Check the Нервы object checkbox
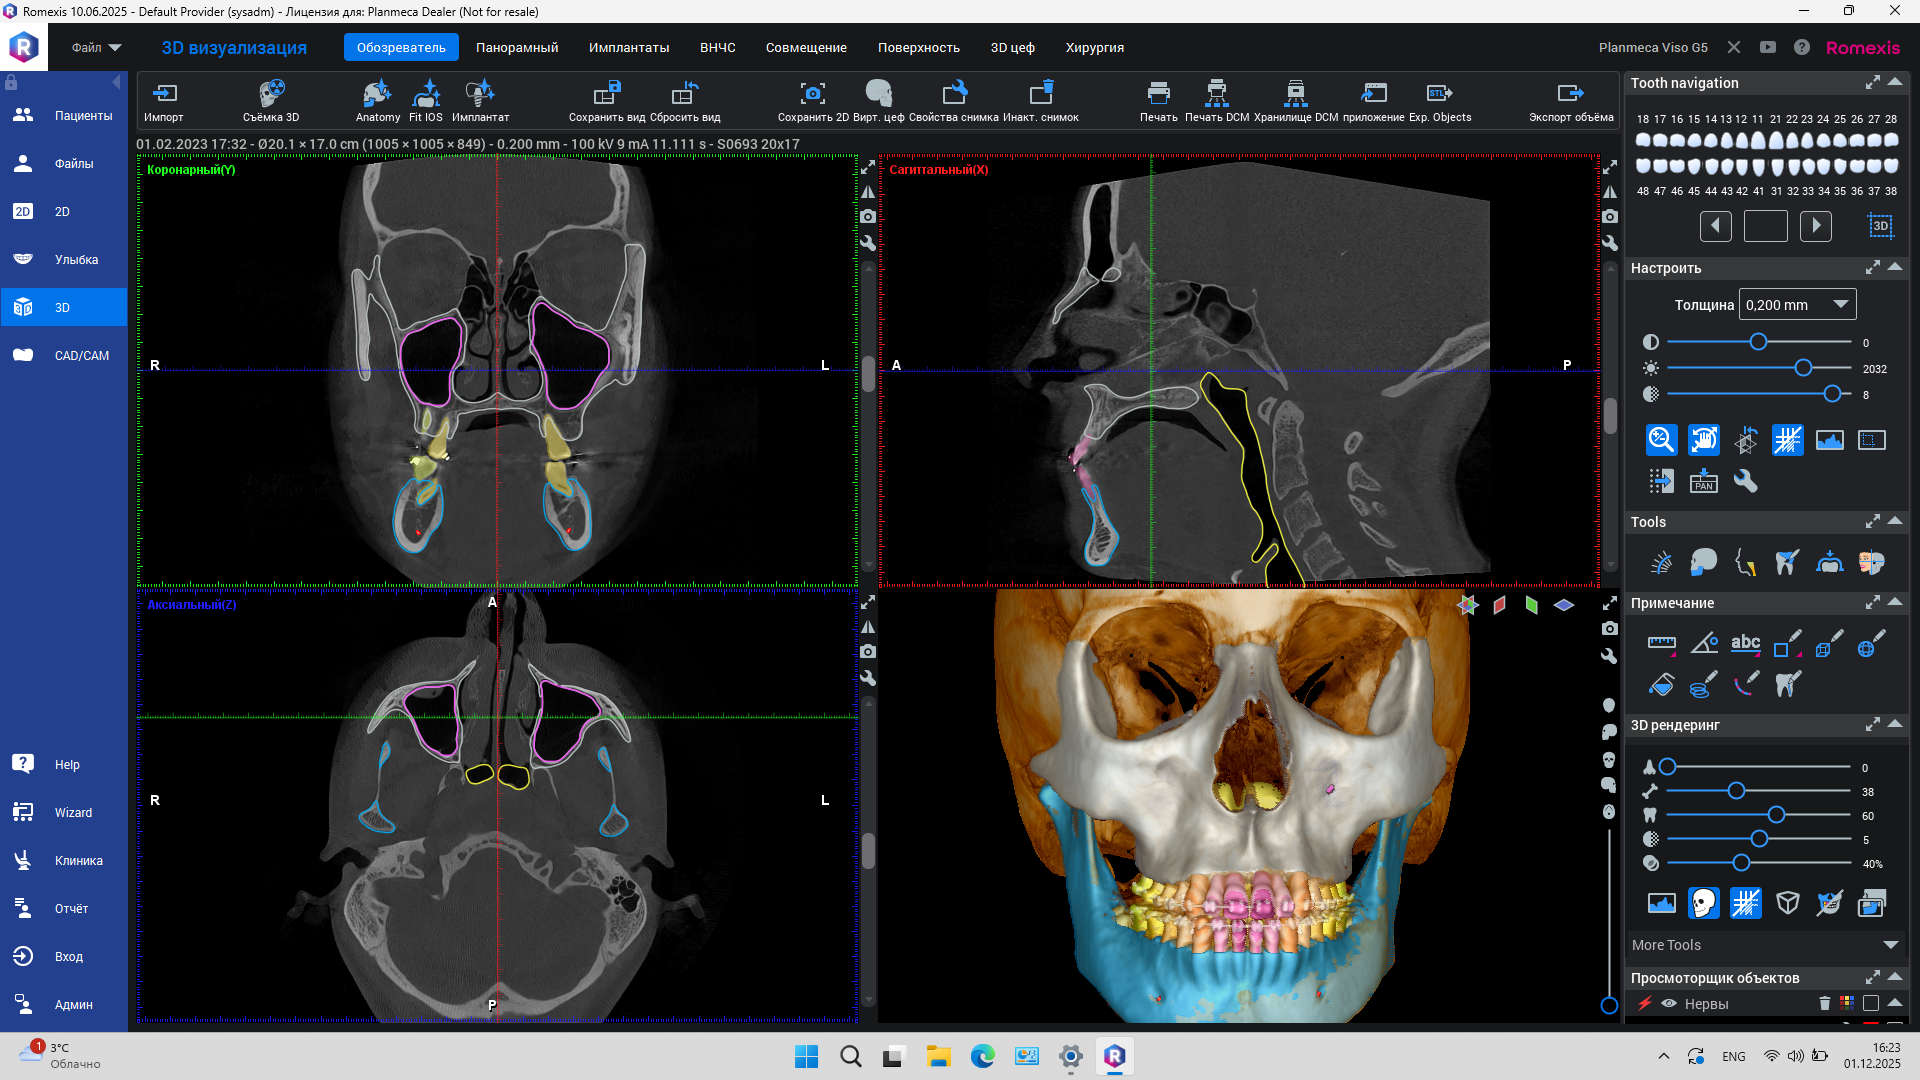This screenshot has width=1920, height=1080. point(1871,1003)
